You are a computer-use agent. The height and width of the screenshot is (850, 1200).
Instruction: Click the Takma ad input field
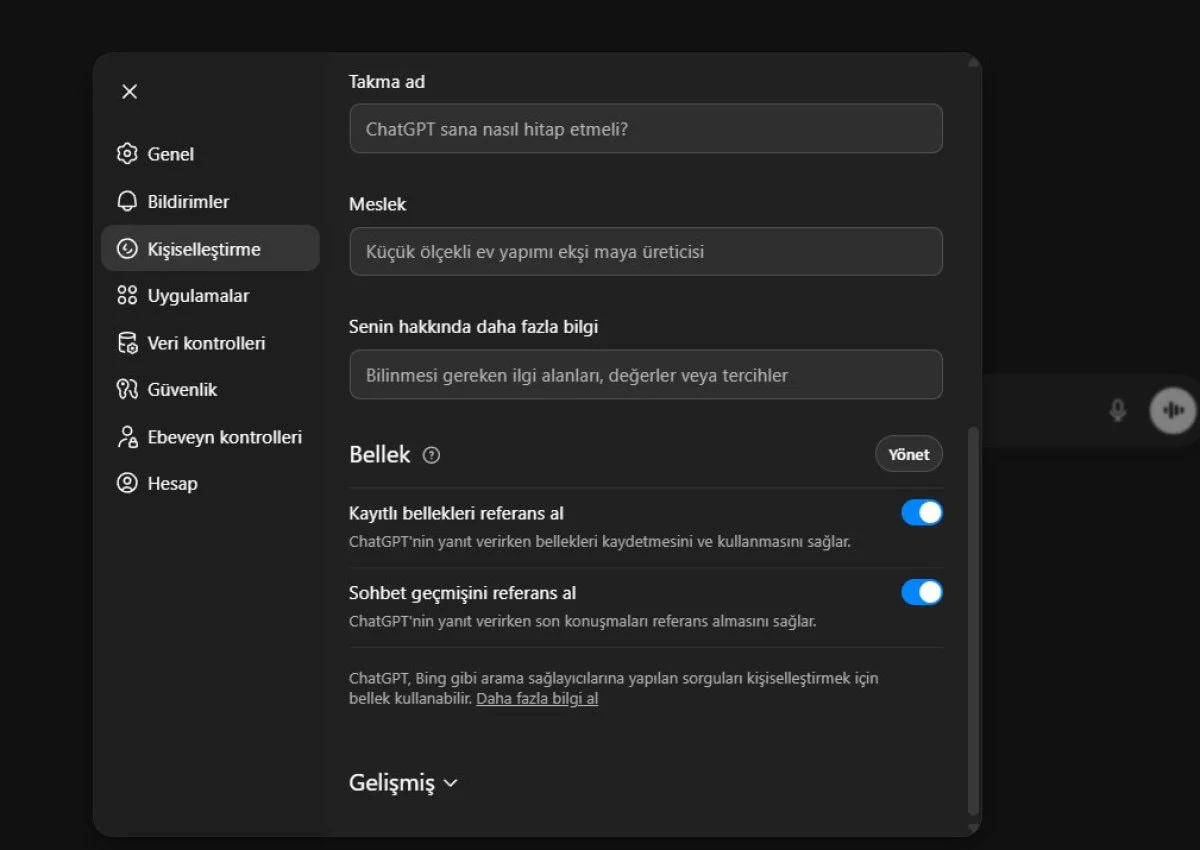645,128
